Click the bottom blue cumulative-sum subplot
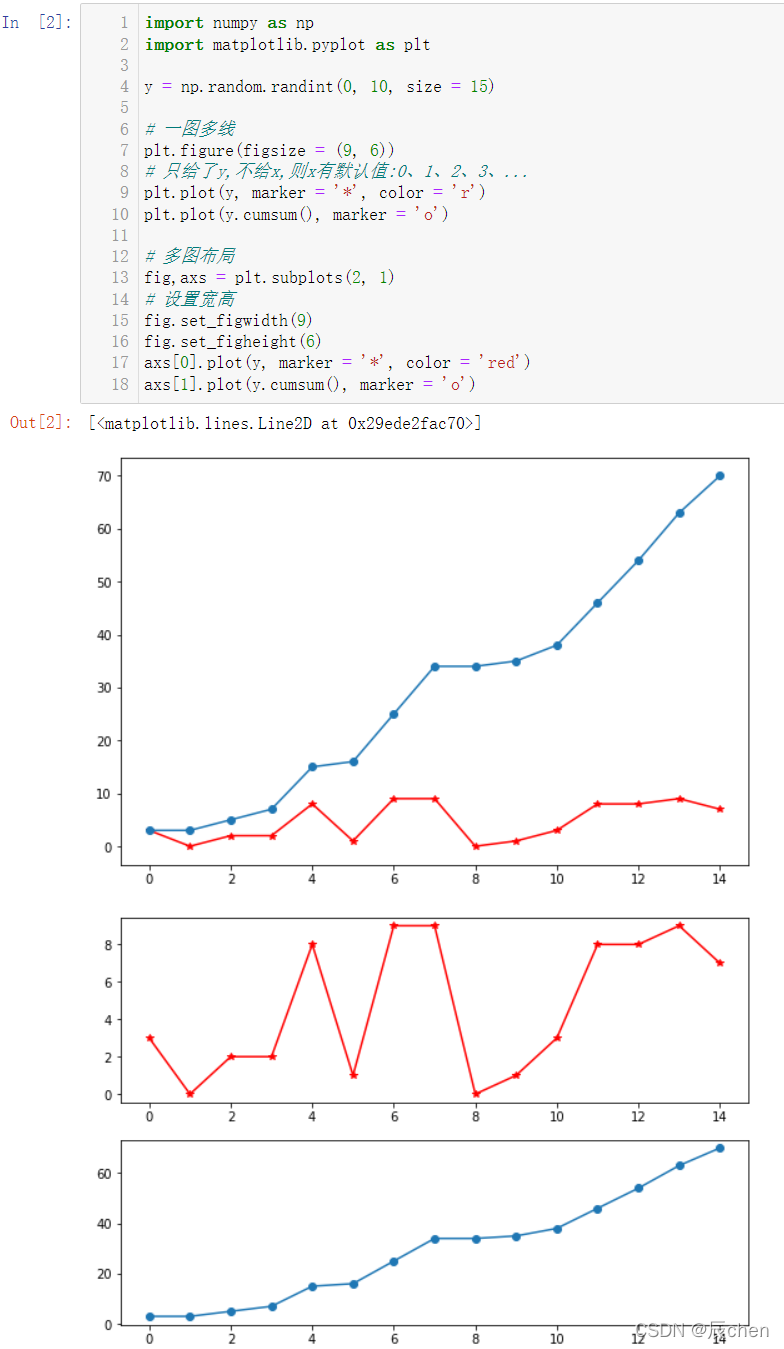The width and height of the screenshot is (784, 1349). 435,1232
